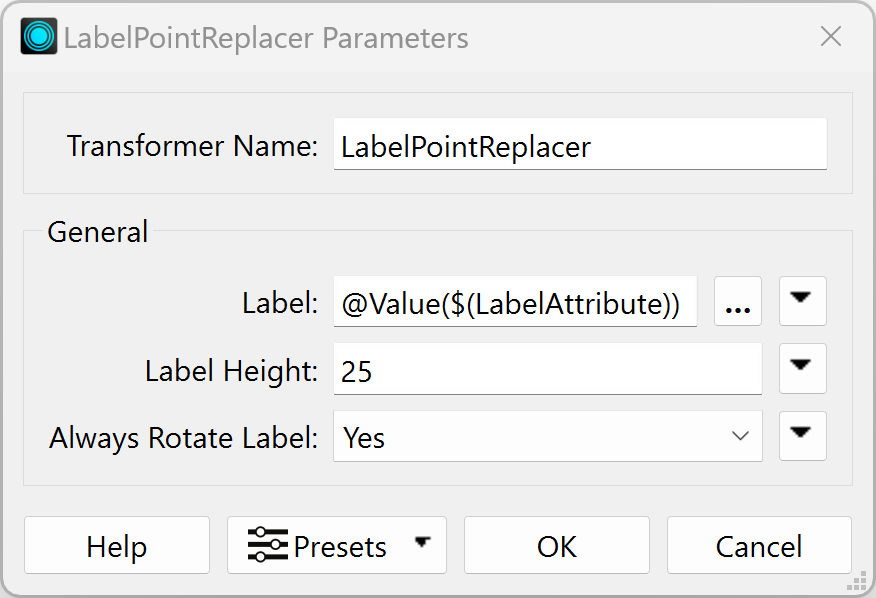
Task: Click the General section header
Action: pos(97,231)
